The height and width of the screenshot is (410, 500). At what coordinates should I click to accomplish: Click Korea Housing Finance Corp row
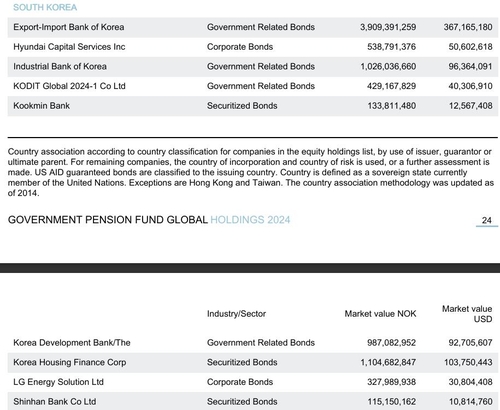(x=253, y=362)
